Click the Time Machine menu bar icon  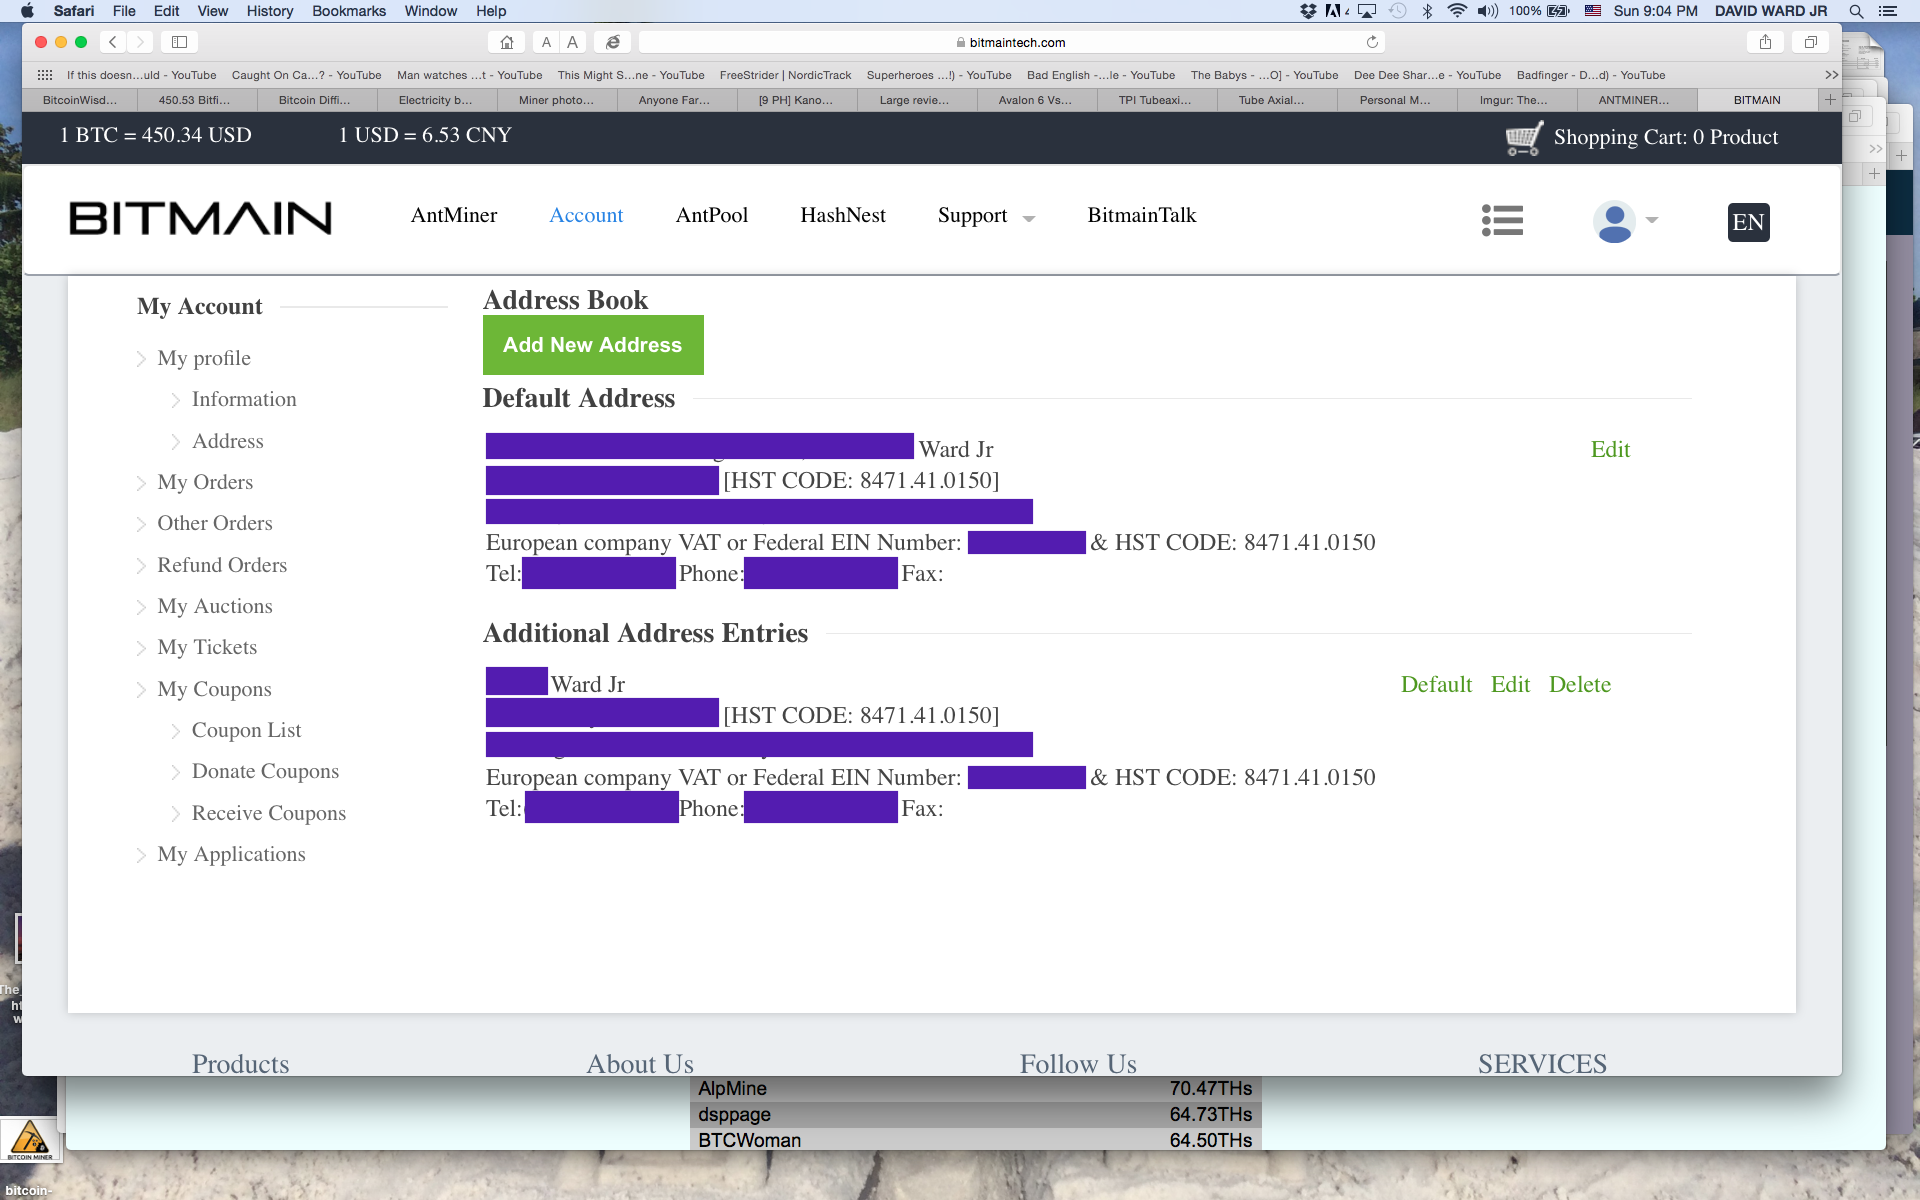coord(1397,11)
